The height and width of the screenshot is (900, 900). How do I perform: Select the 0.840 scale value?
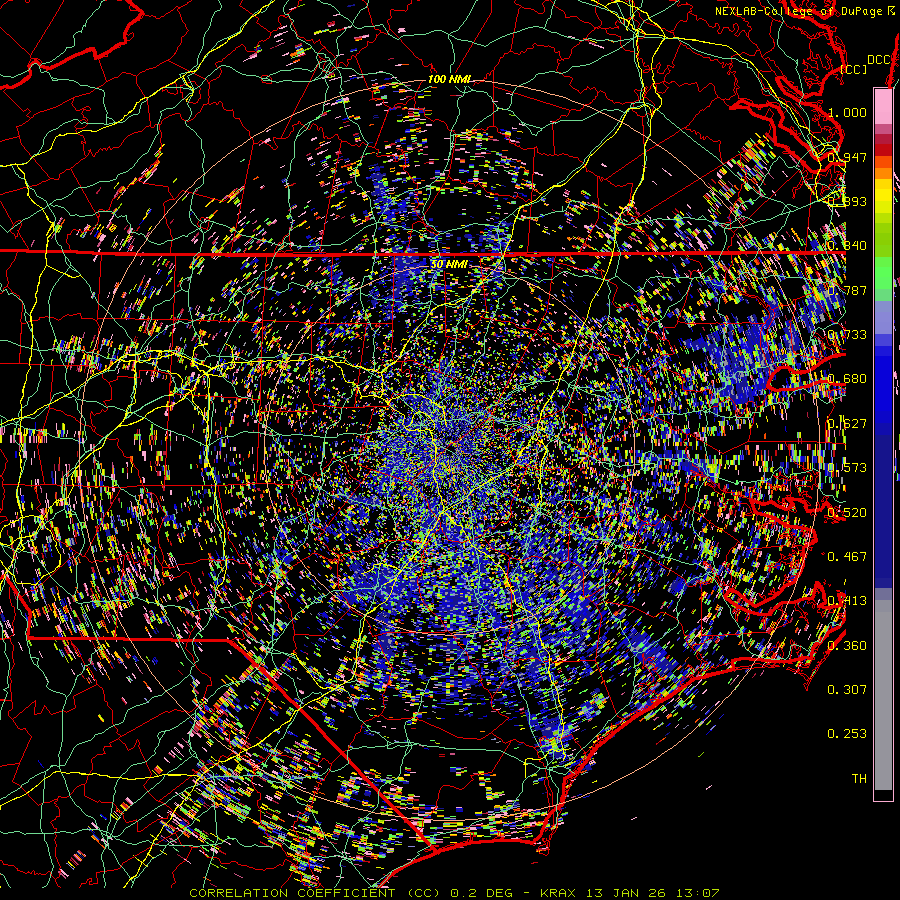[847, 246]
